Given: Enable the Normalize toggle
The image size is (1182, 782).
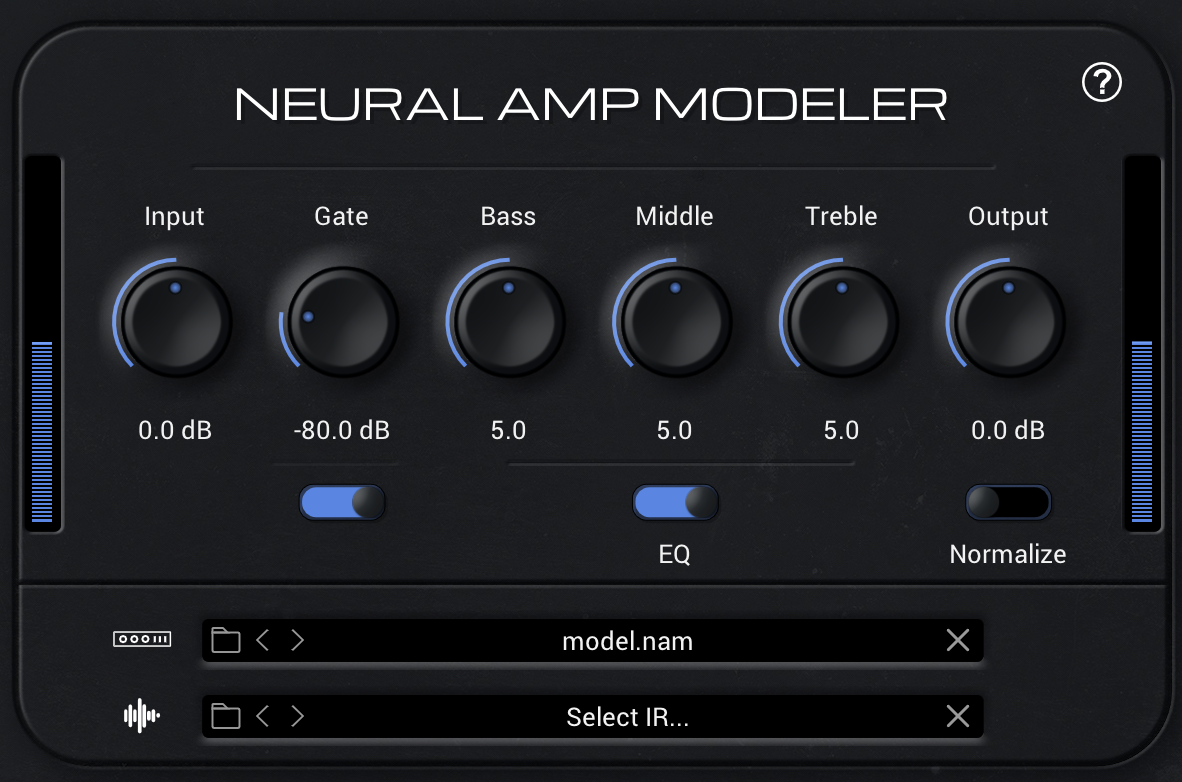Looking at the screenshot, I should pos(1008,501).
